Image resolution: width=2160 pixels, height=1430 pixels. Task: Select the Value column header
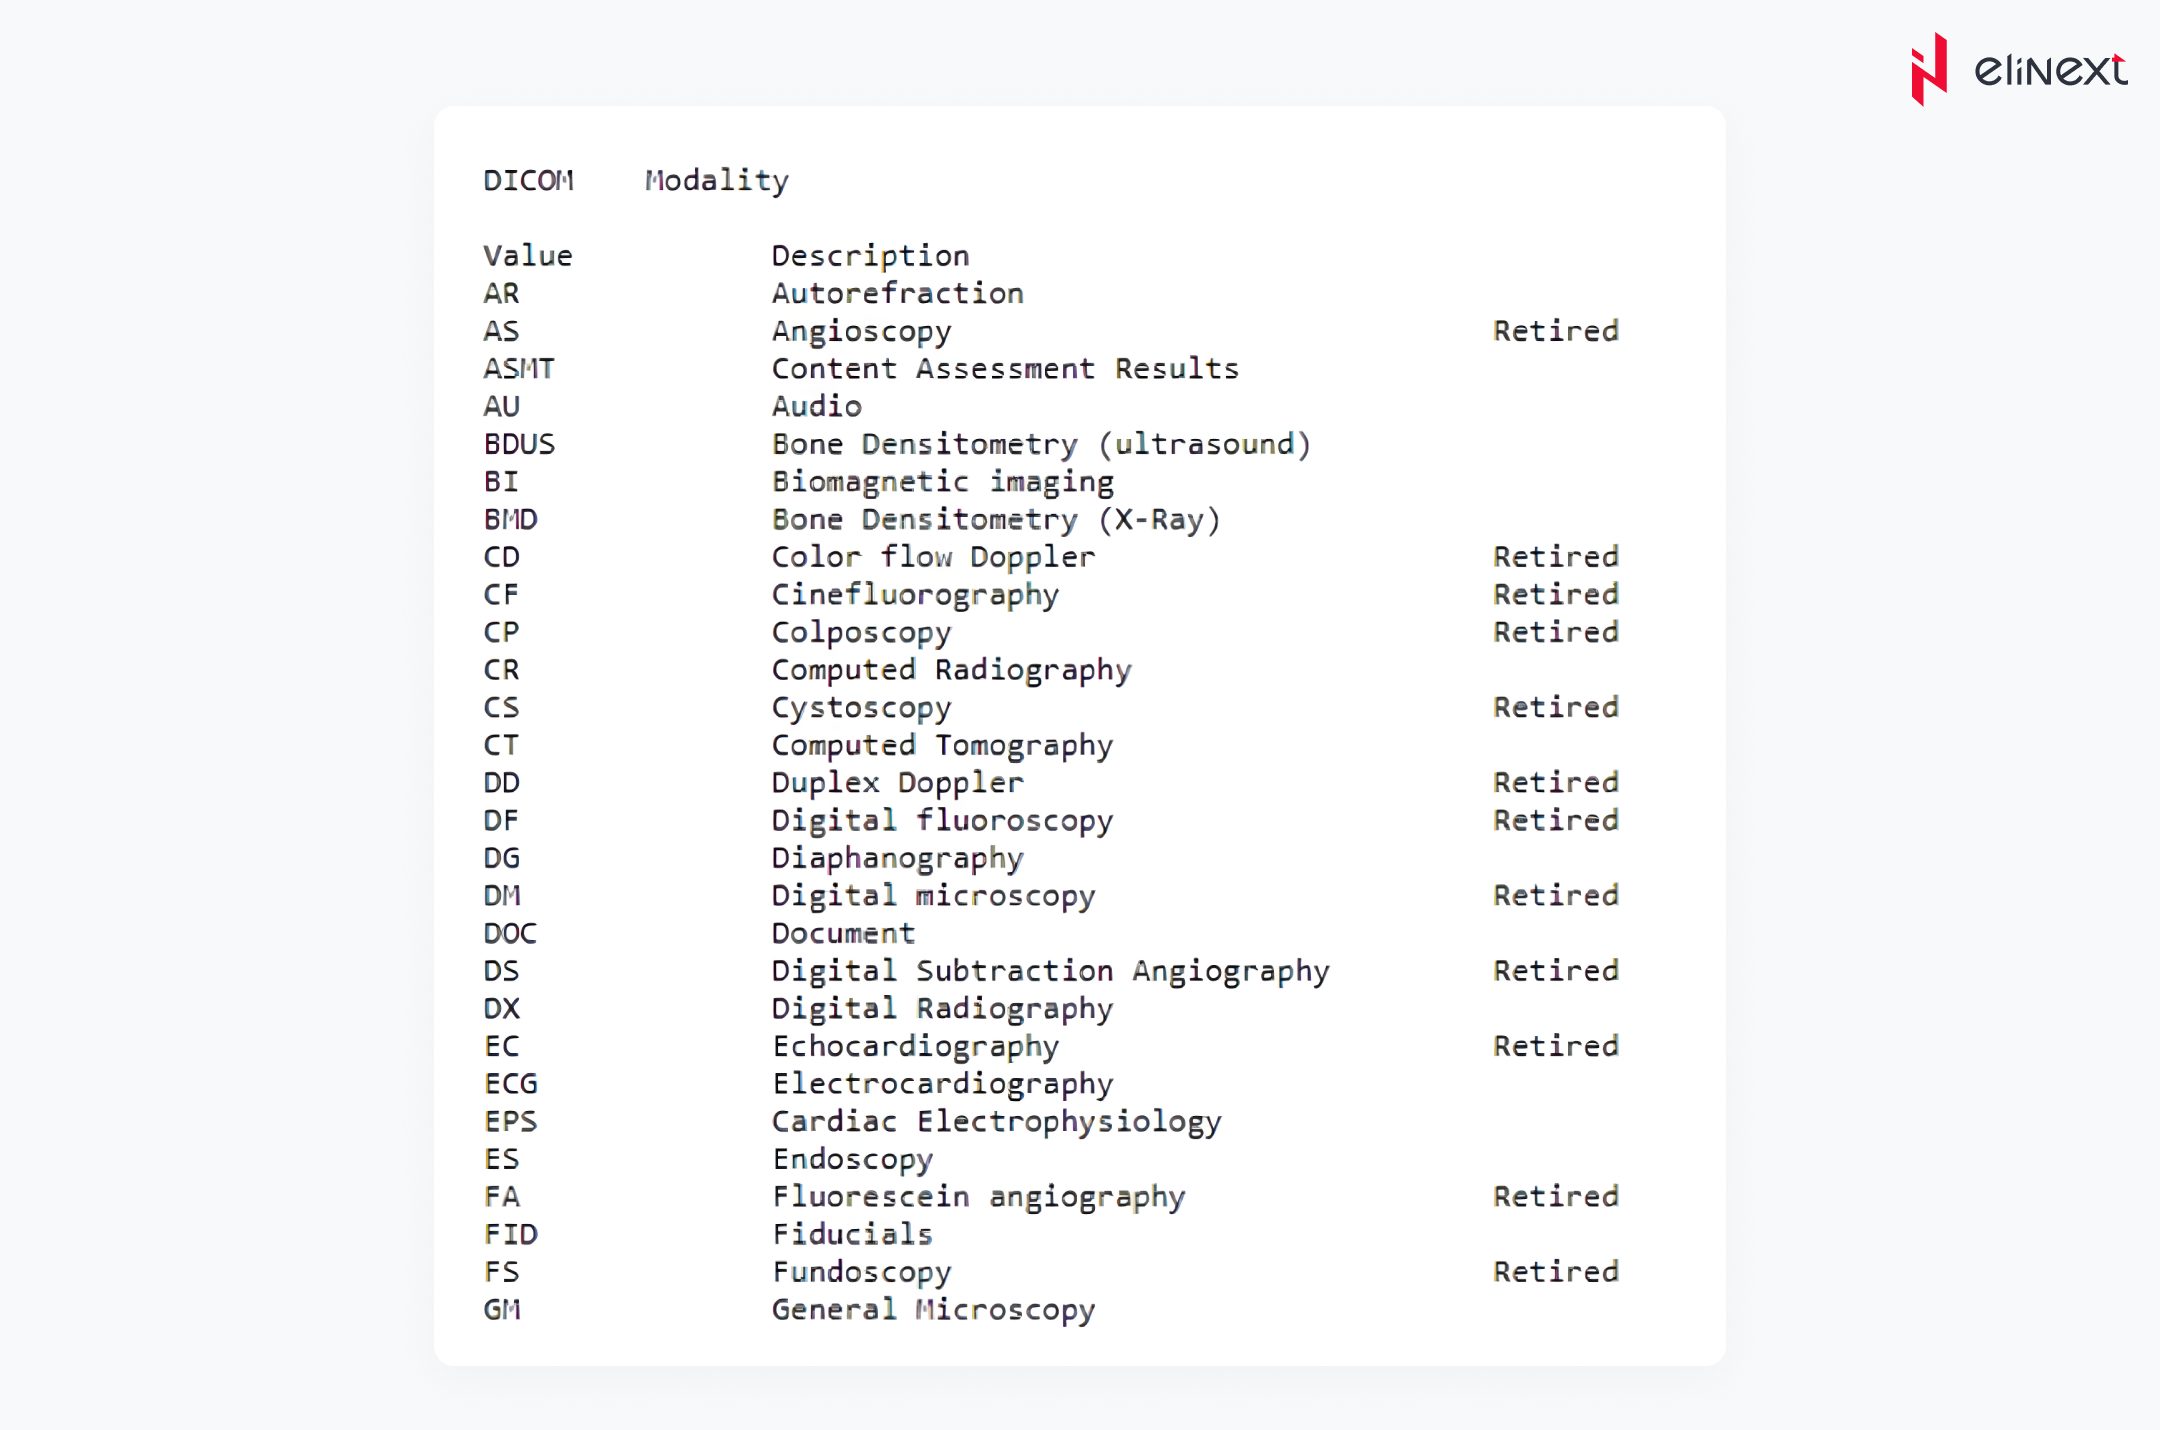coord(527,256)
